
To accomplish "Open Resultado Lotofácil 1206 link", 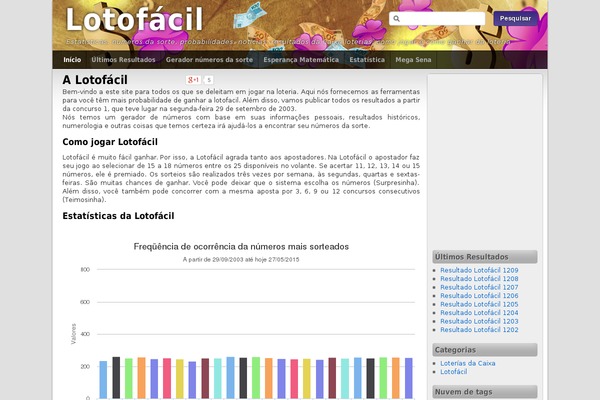I will [479, 296].
